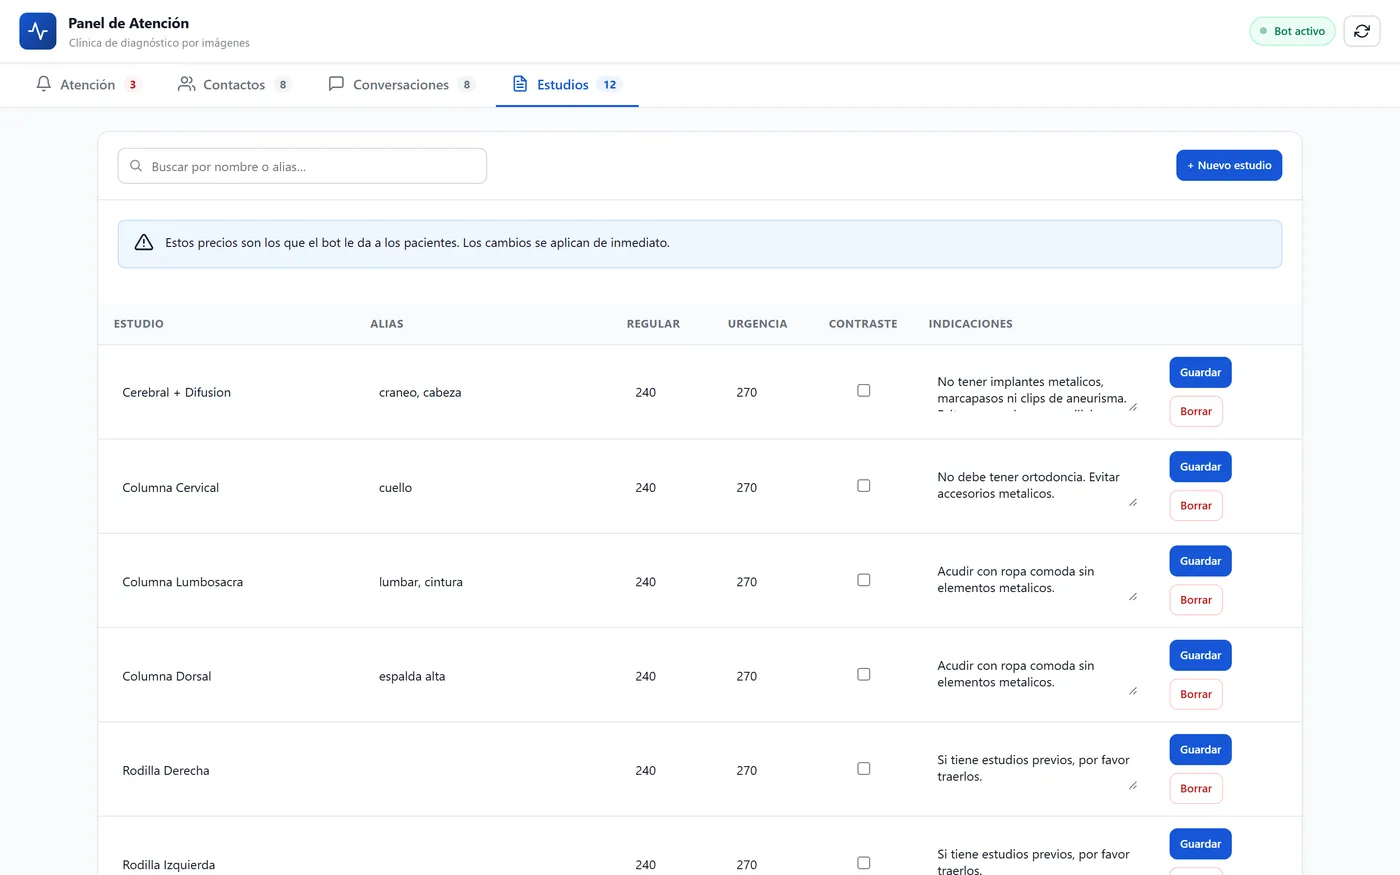This screenshot has height=875, width=1400.
Task: Focus the Buscar por nombre o alias field
Action: [x=302, y=166]
